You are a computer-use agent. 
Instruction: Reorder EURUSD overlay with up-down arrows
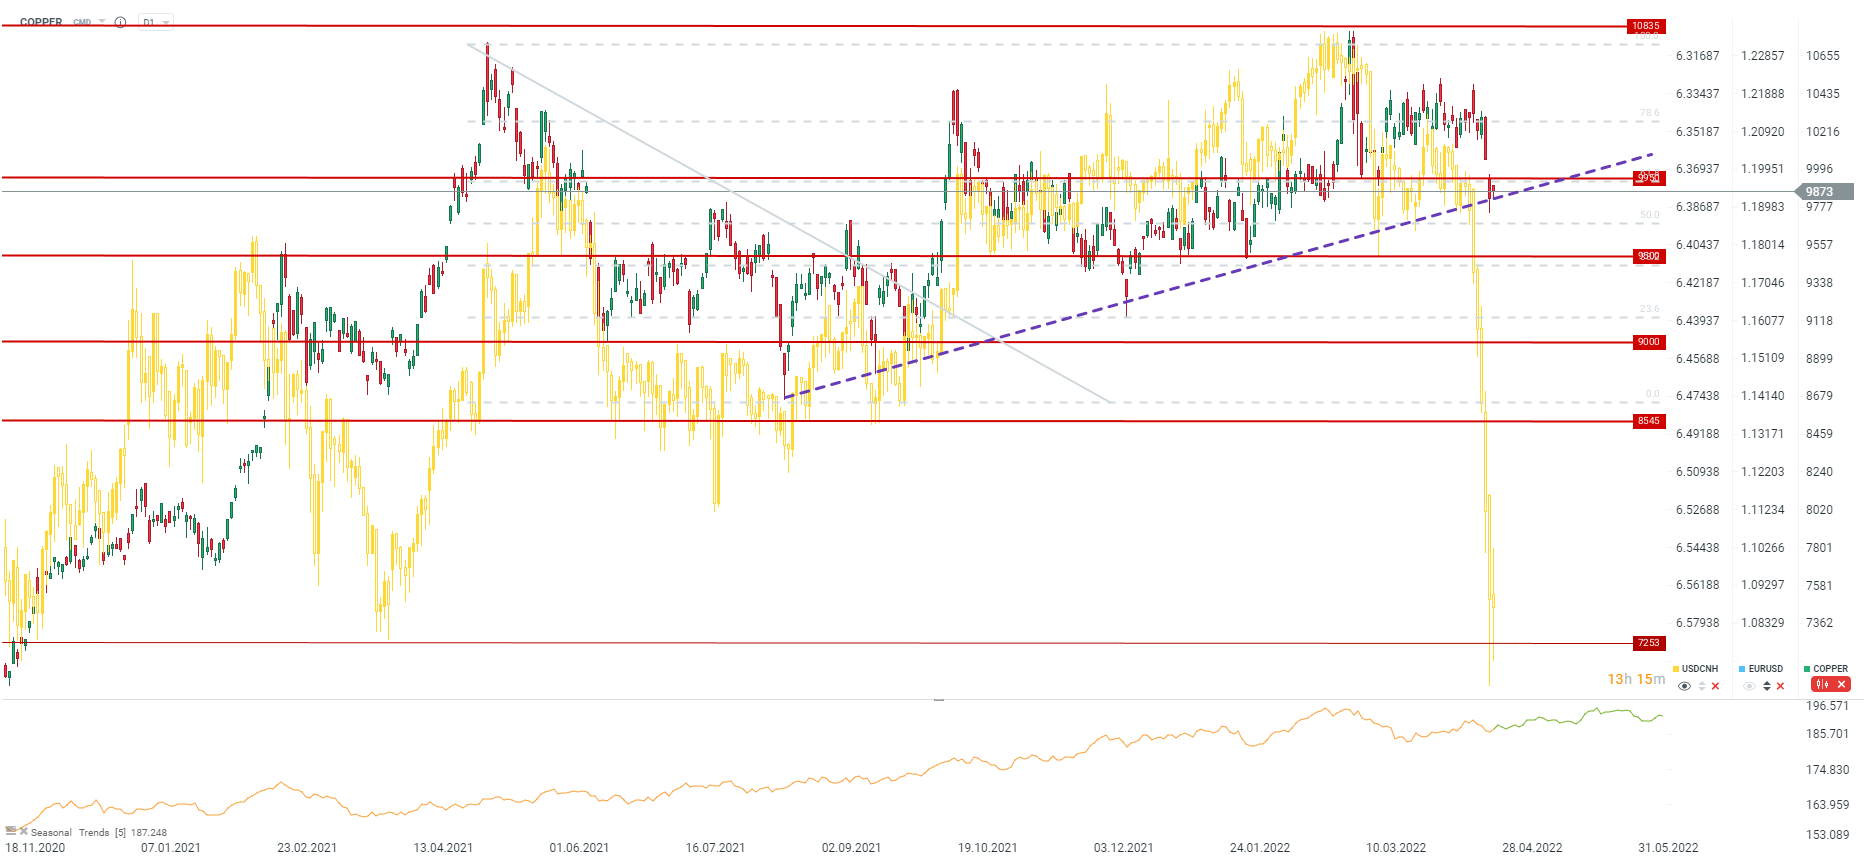click(x=1767, y=686)
